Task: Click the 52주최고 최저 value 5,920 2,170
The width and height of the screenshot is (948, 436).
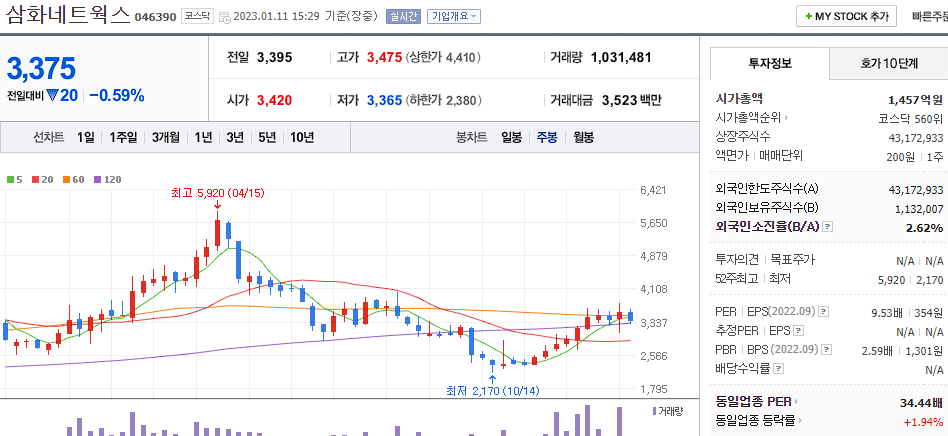Action: coord(911,279)
